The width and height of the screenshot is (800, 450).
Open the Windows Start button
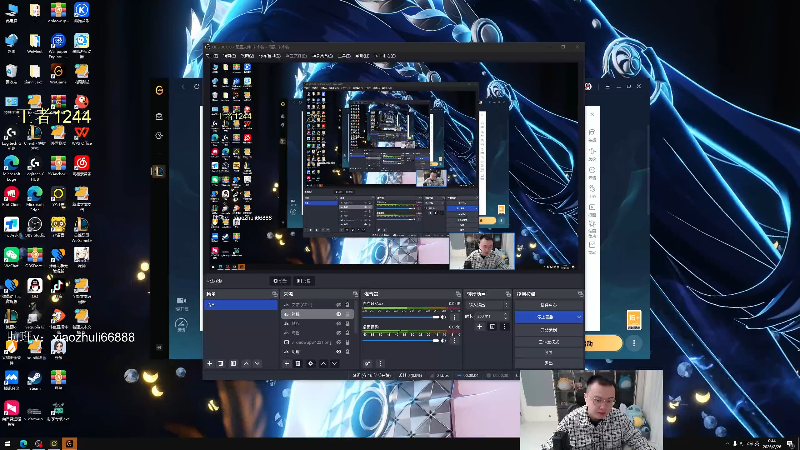click(x=7, y=444)
